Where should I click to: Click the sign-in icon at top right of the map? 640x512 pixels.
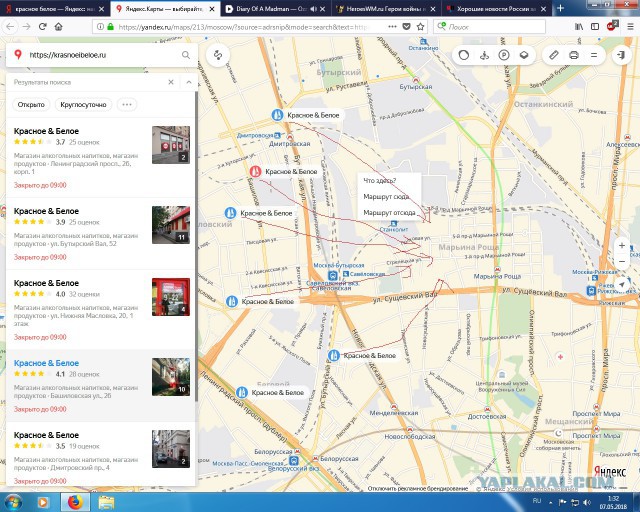pos(621,55)
